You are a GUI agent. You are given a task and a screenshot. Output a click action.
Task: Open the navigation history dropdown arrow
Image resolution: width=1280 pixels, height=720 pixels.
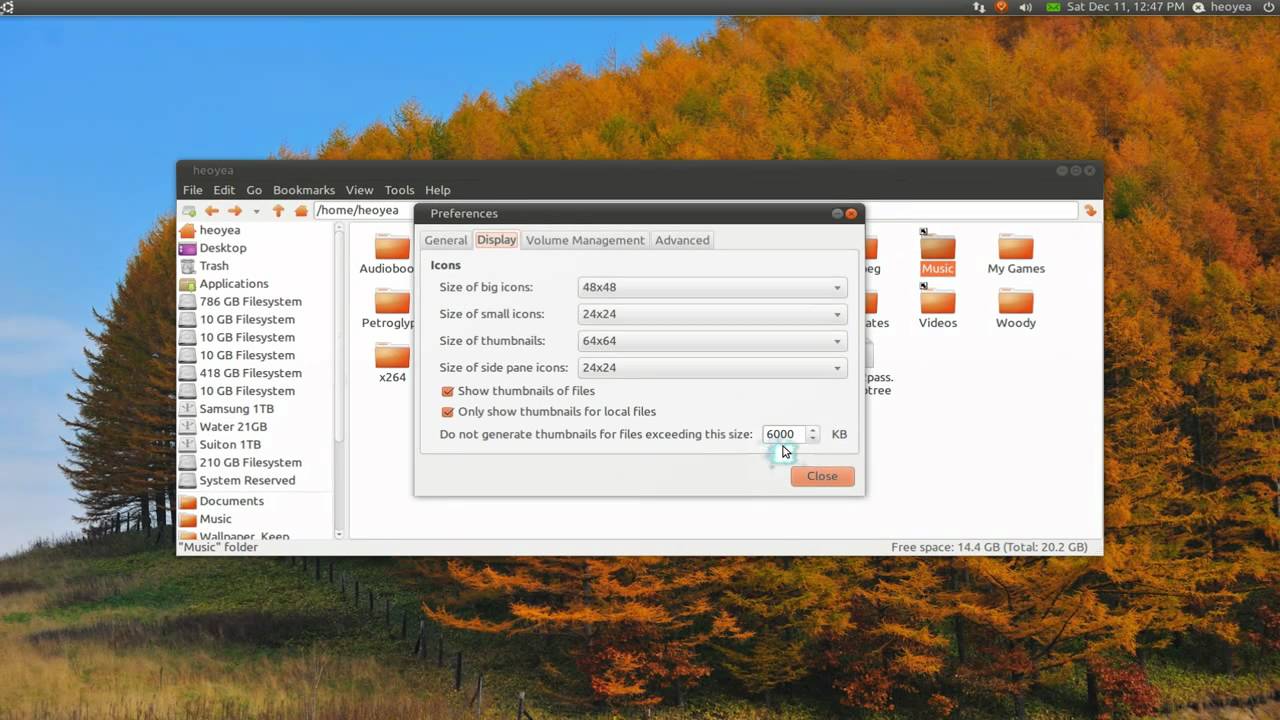click(256, 211)
